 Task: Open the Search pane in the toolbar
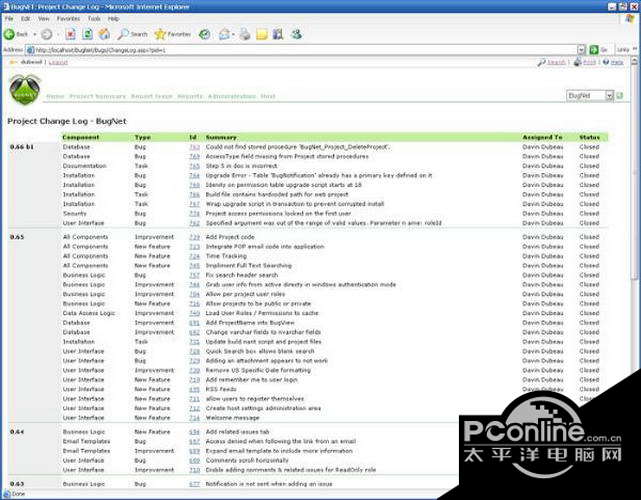pos(132,34)
